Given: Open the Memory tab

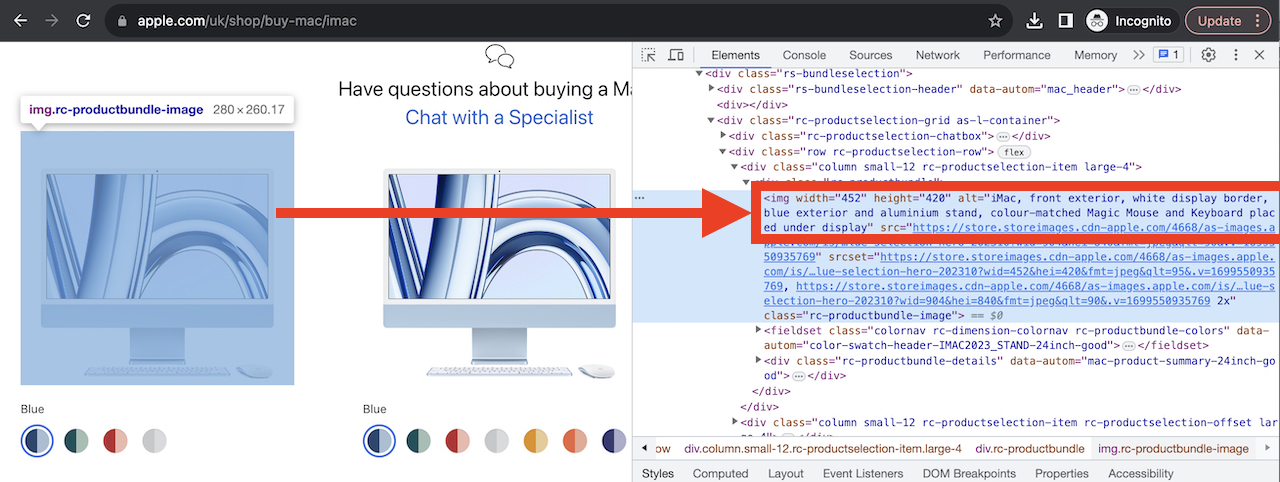Looking at the screenshot, I should 1095,55.
